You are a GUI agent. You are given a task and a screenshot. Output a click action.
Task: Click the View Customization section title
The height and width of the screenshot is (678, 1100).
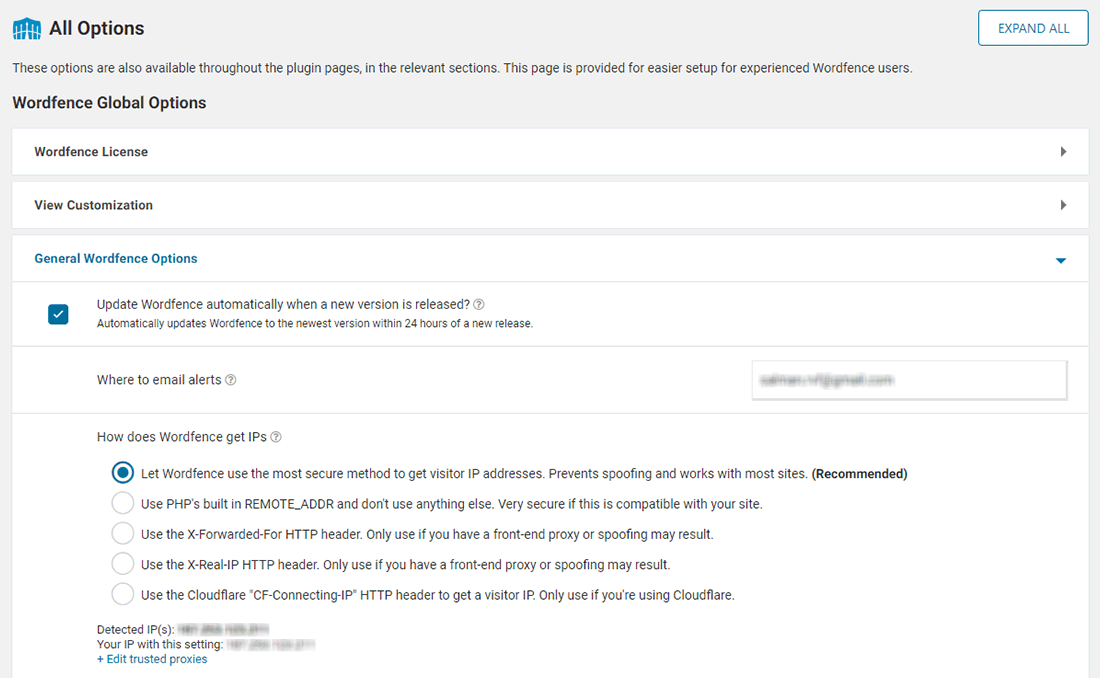94,205
